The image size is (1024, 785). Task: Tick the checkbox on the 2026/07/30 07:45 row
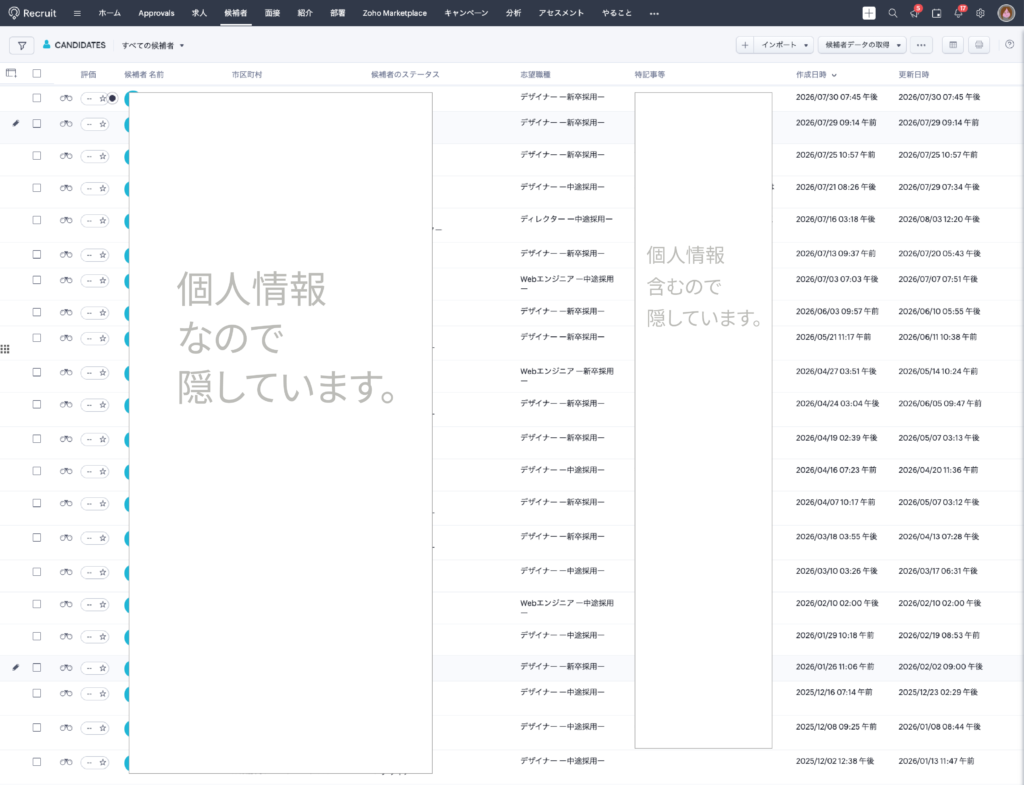(x=37, y=97)
